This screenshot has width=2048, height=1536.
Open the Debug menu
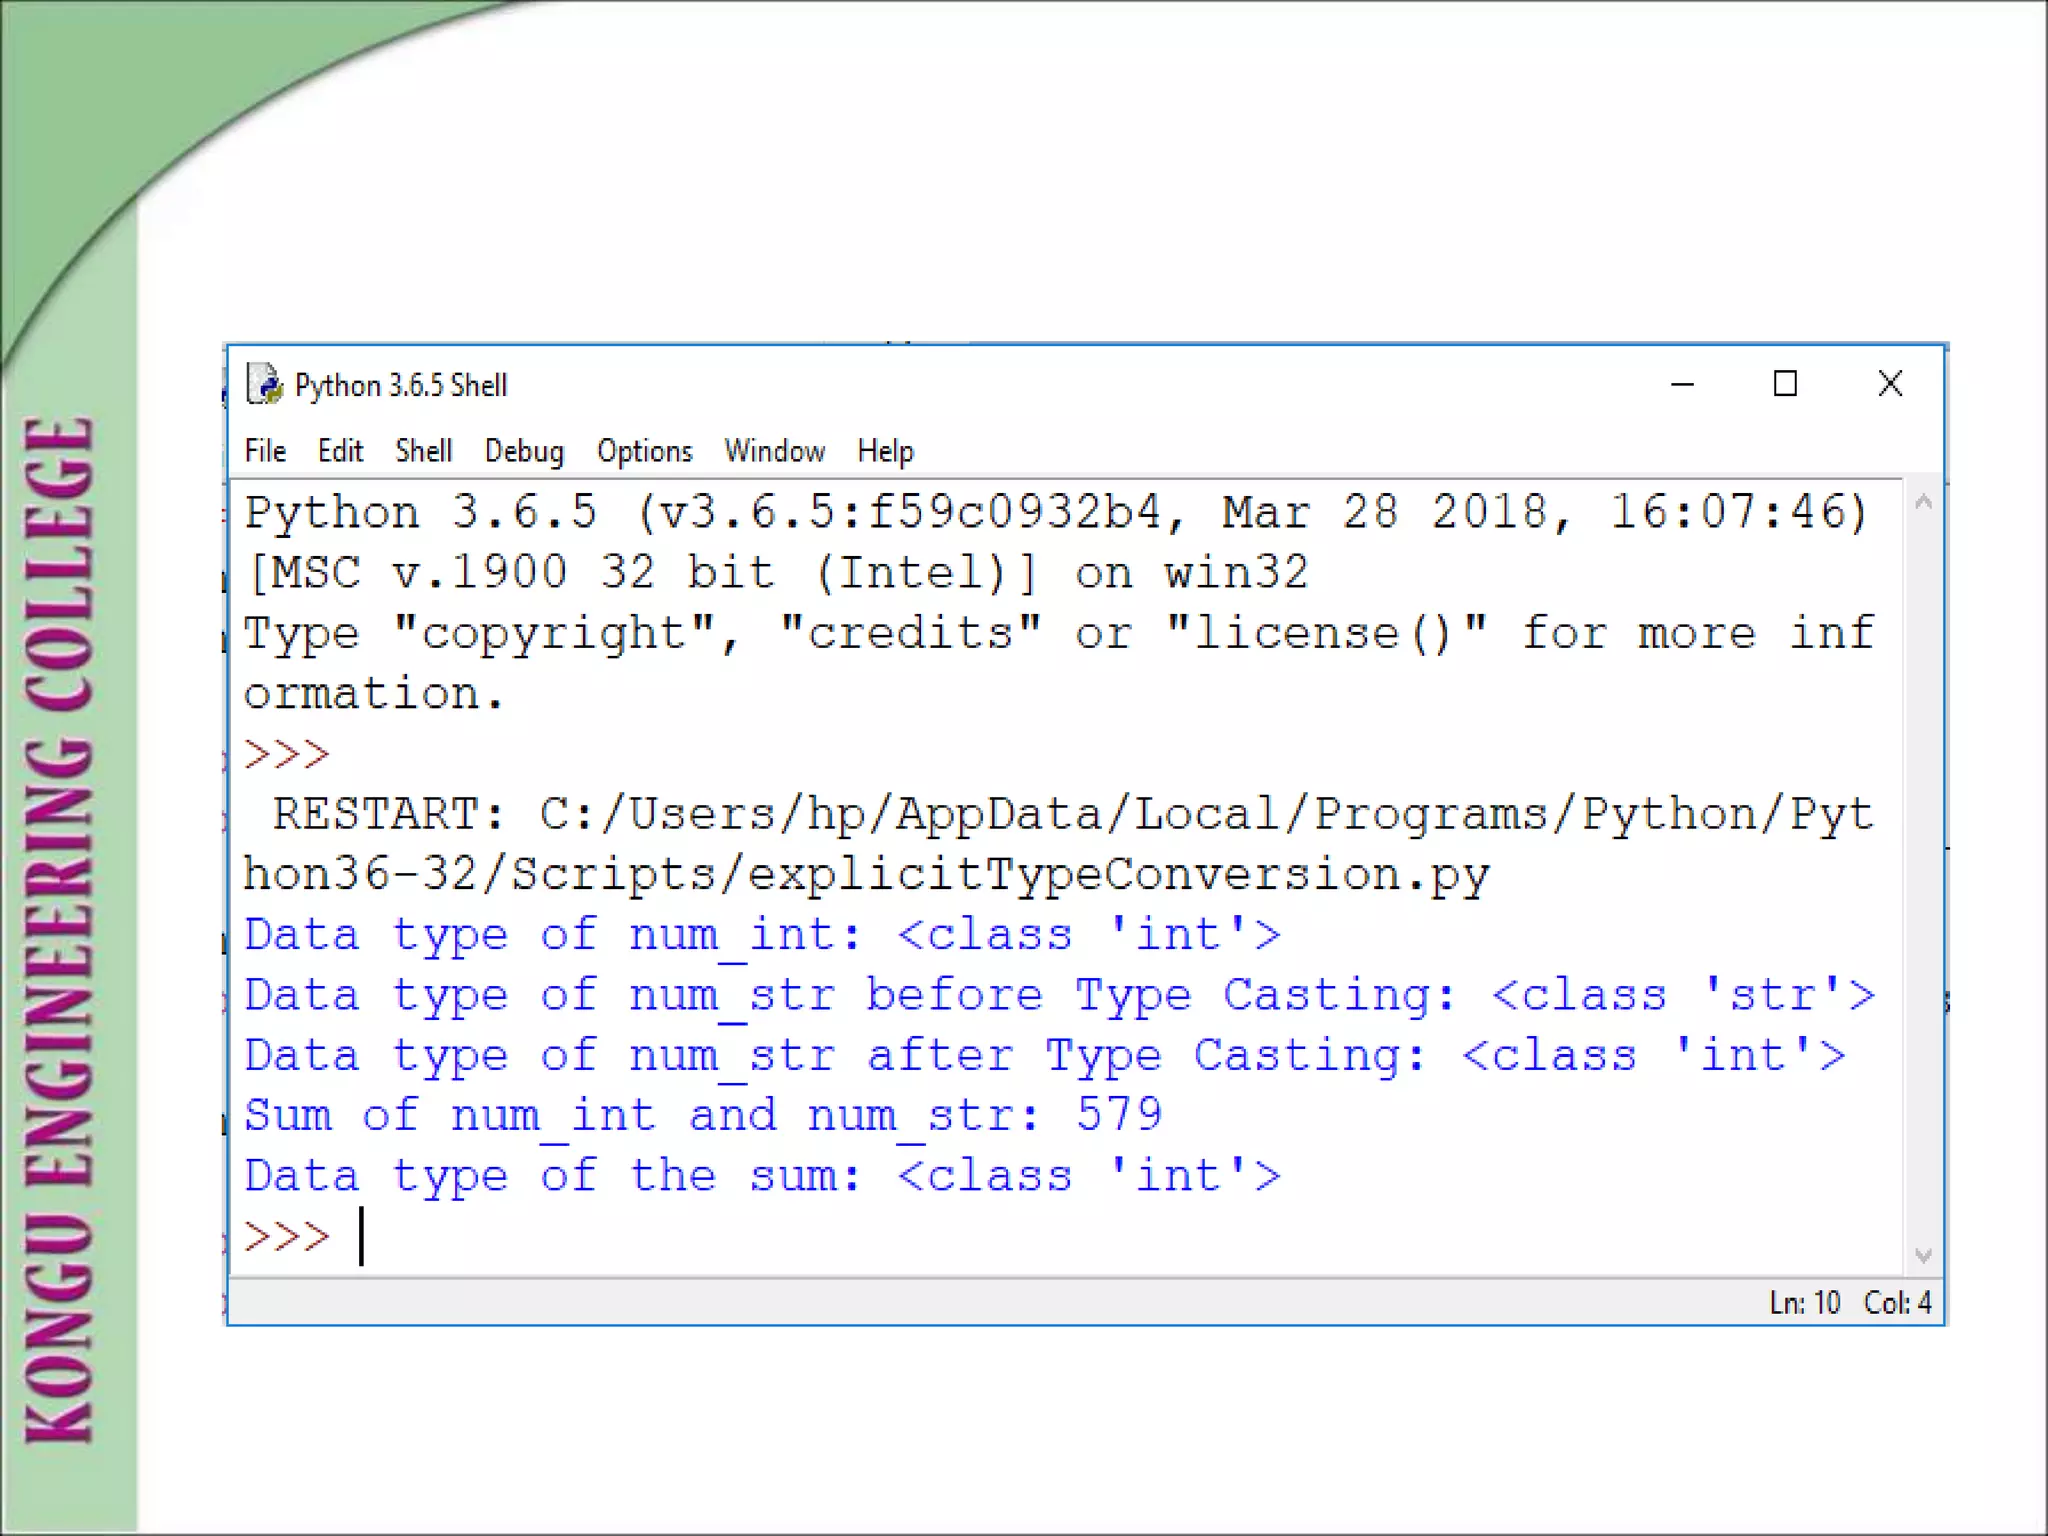coord(524,451)
